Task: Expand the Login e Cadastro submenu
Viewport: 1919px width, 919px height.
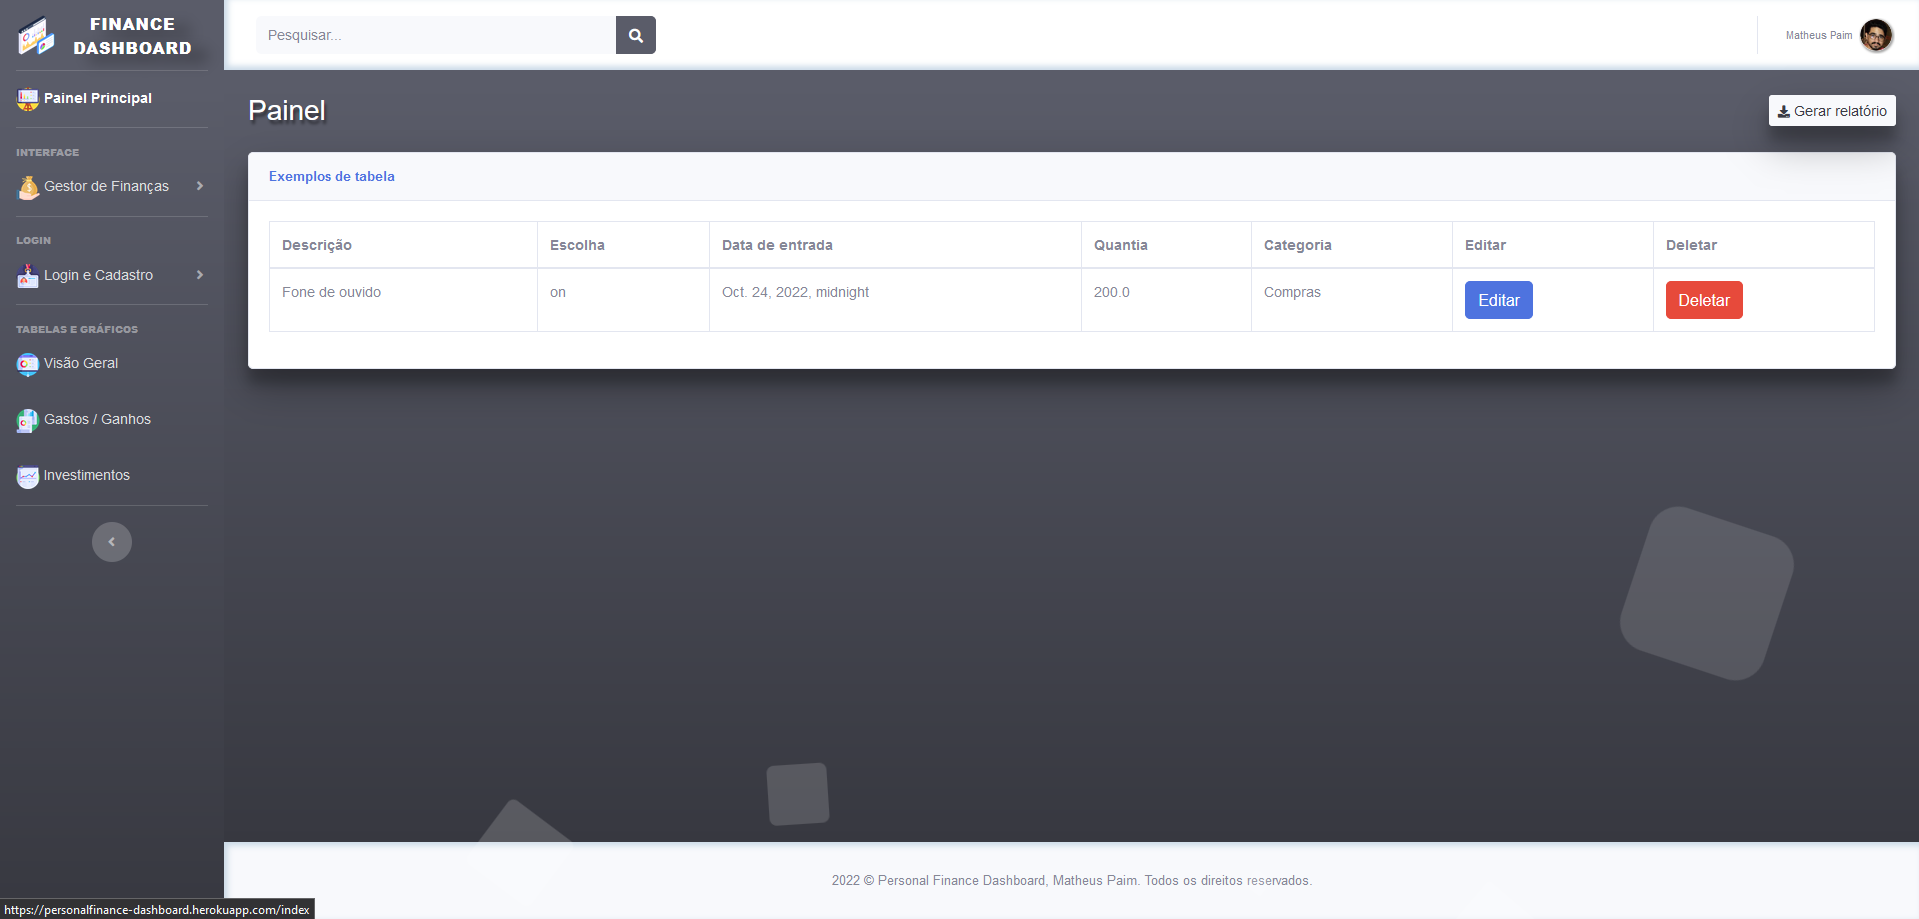Action: (x=200, y=275)
